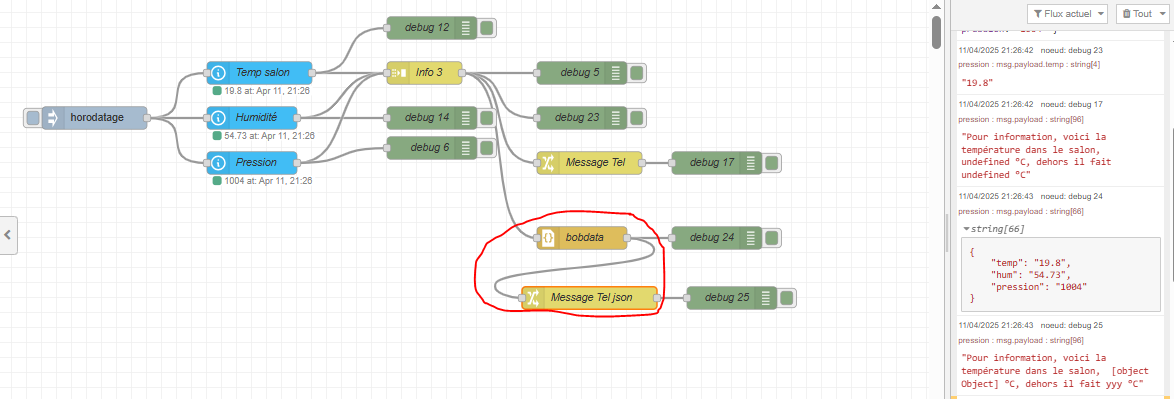Click the horodatage inject trigger button

[x=32, y=118]
